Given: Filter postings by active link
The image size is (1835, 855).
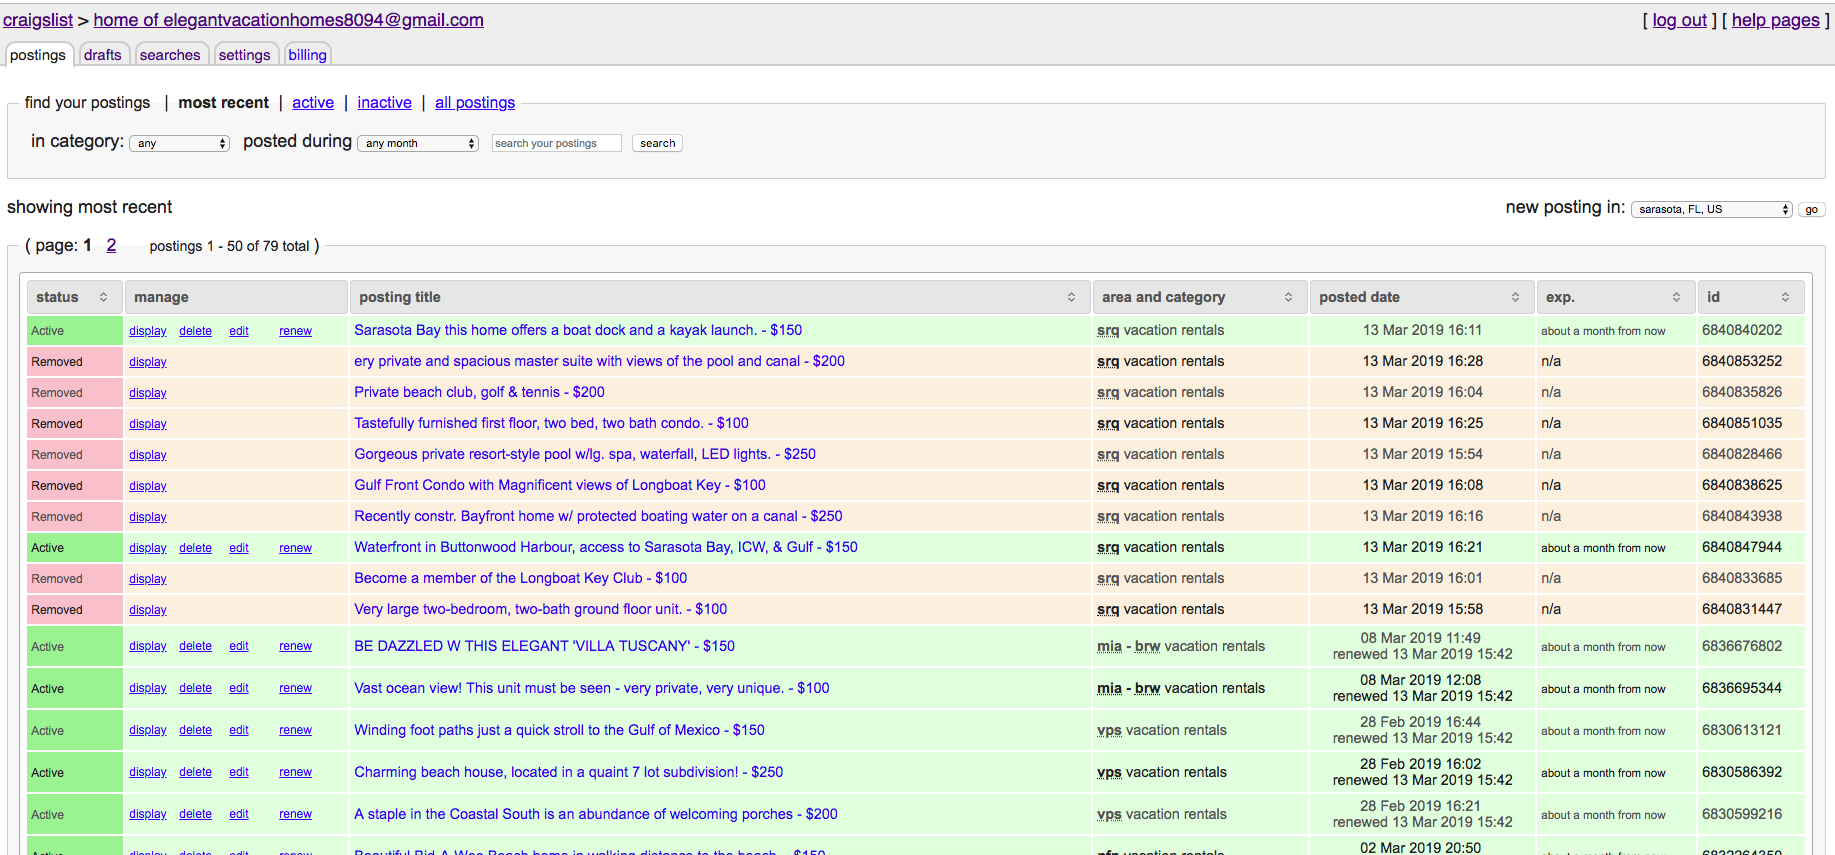Looking at the screenshot, I should 313,102.
